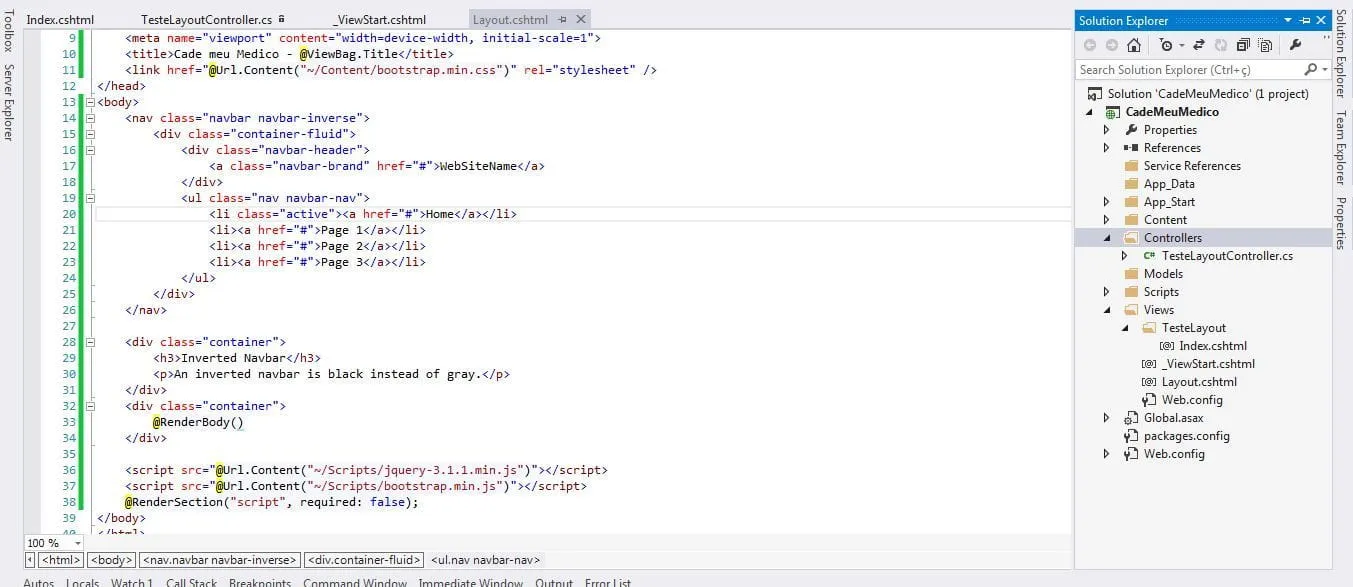Expand the App_Start folder

tap(1106, 202)
